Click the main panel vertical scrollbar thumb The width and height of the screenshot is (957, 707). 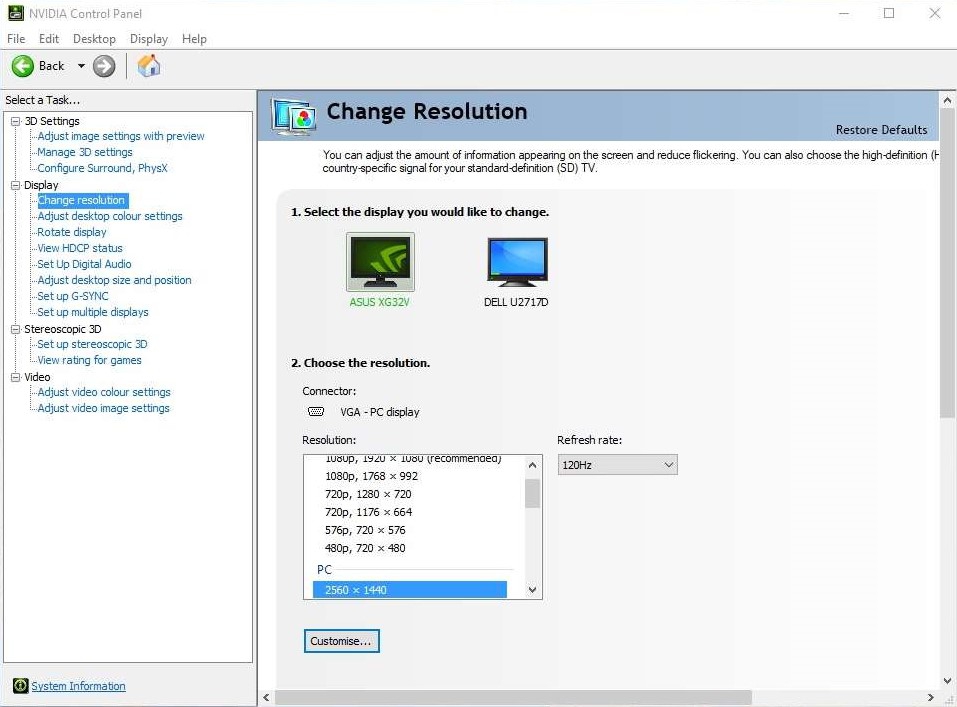point(947,264)
